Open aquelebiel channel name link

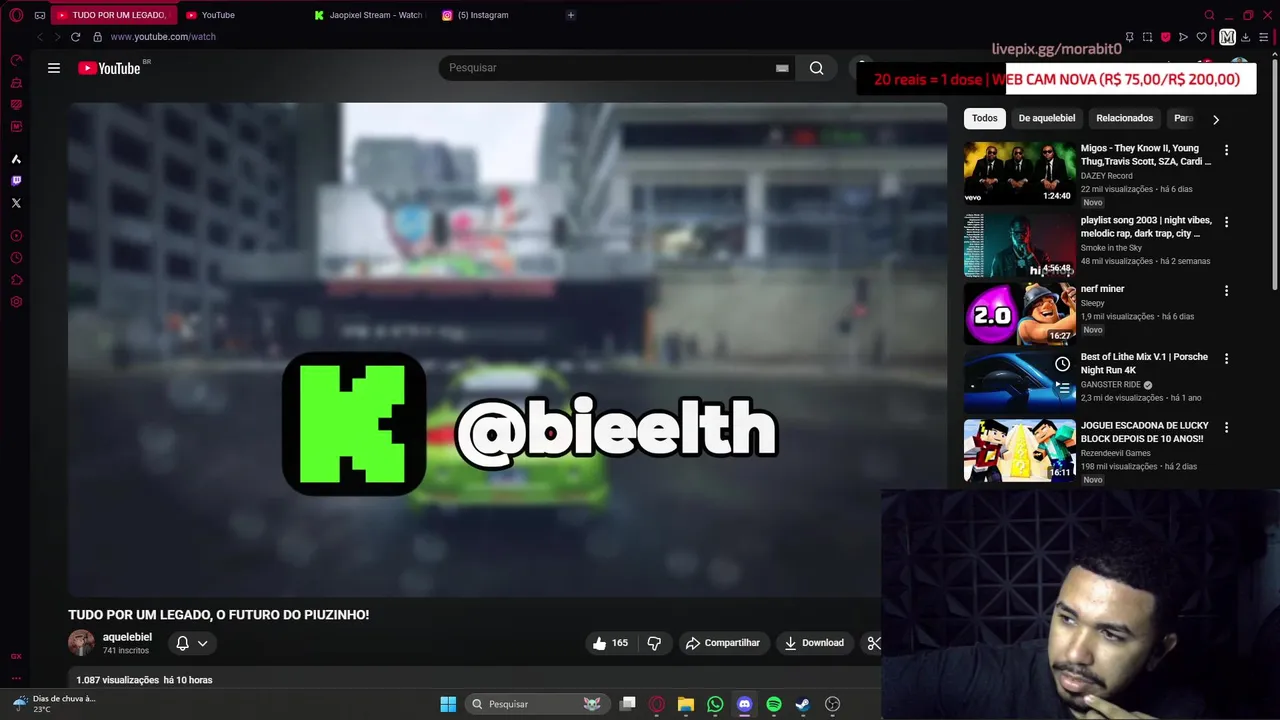click(127, 637)
